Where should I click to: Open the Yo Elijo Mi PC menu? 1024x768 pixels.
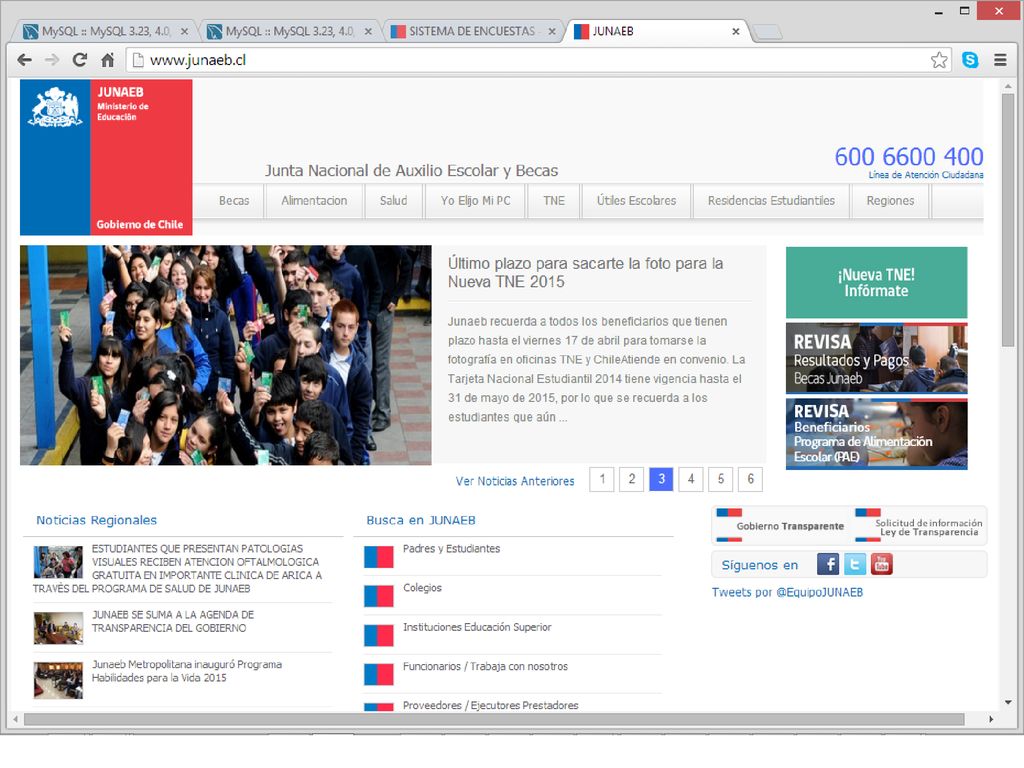click(x=475, y=200)
